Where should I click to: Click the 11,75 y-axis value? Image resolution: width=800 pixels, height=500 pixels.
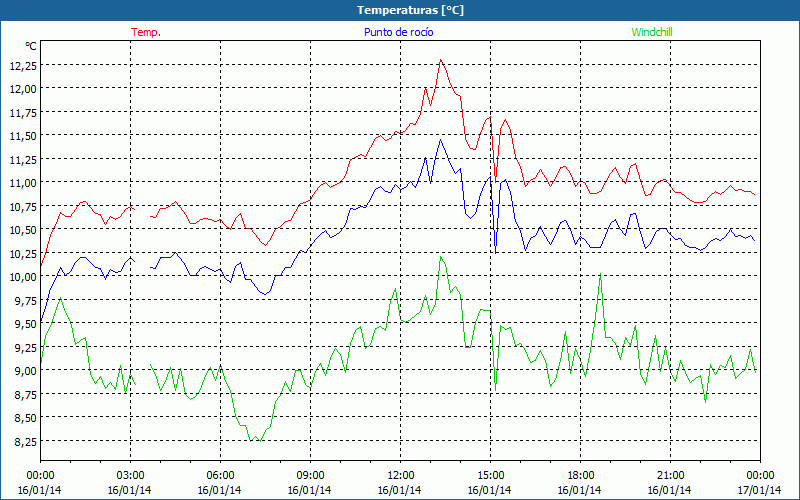click(23, 112)
